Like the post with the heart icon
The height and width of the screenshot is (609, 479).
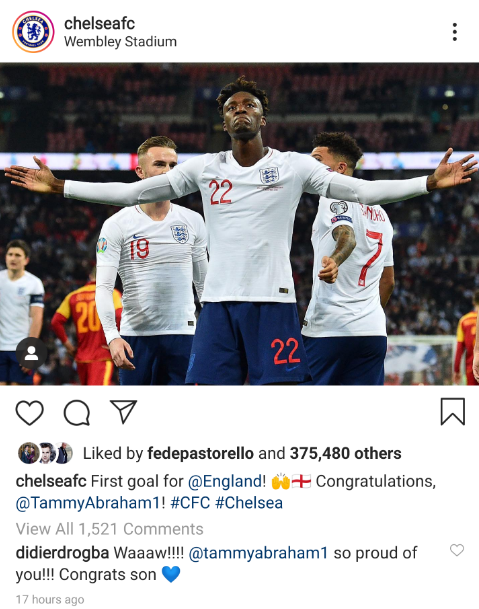[30, 412]
